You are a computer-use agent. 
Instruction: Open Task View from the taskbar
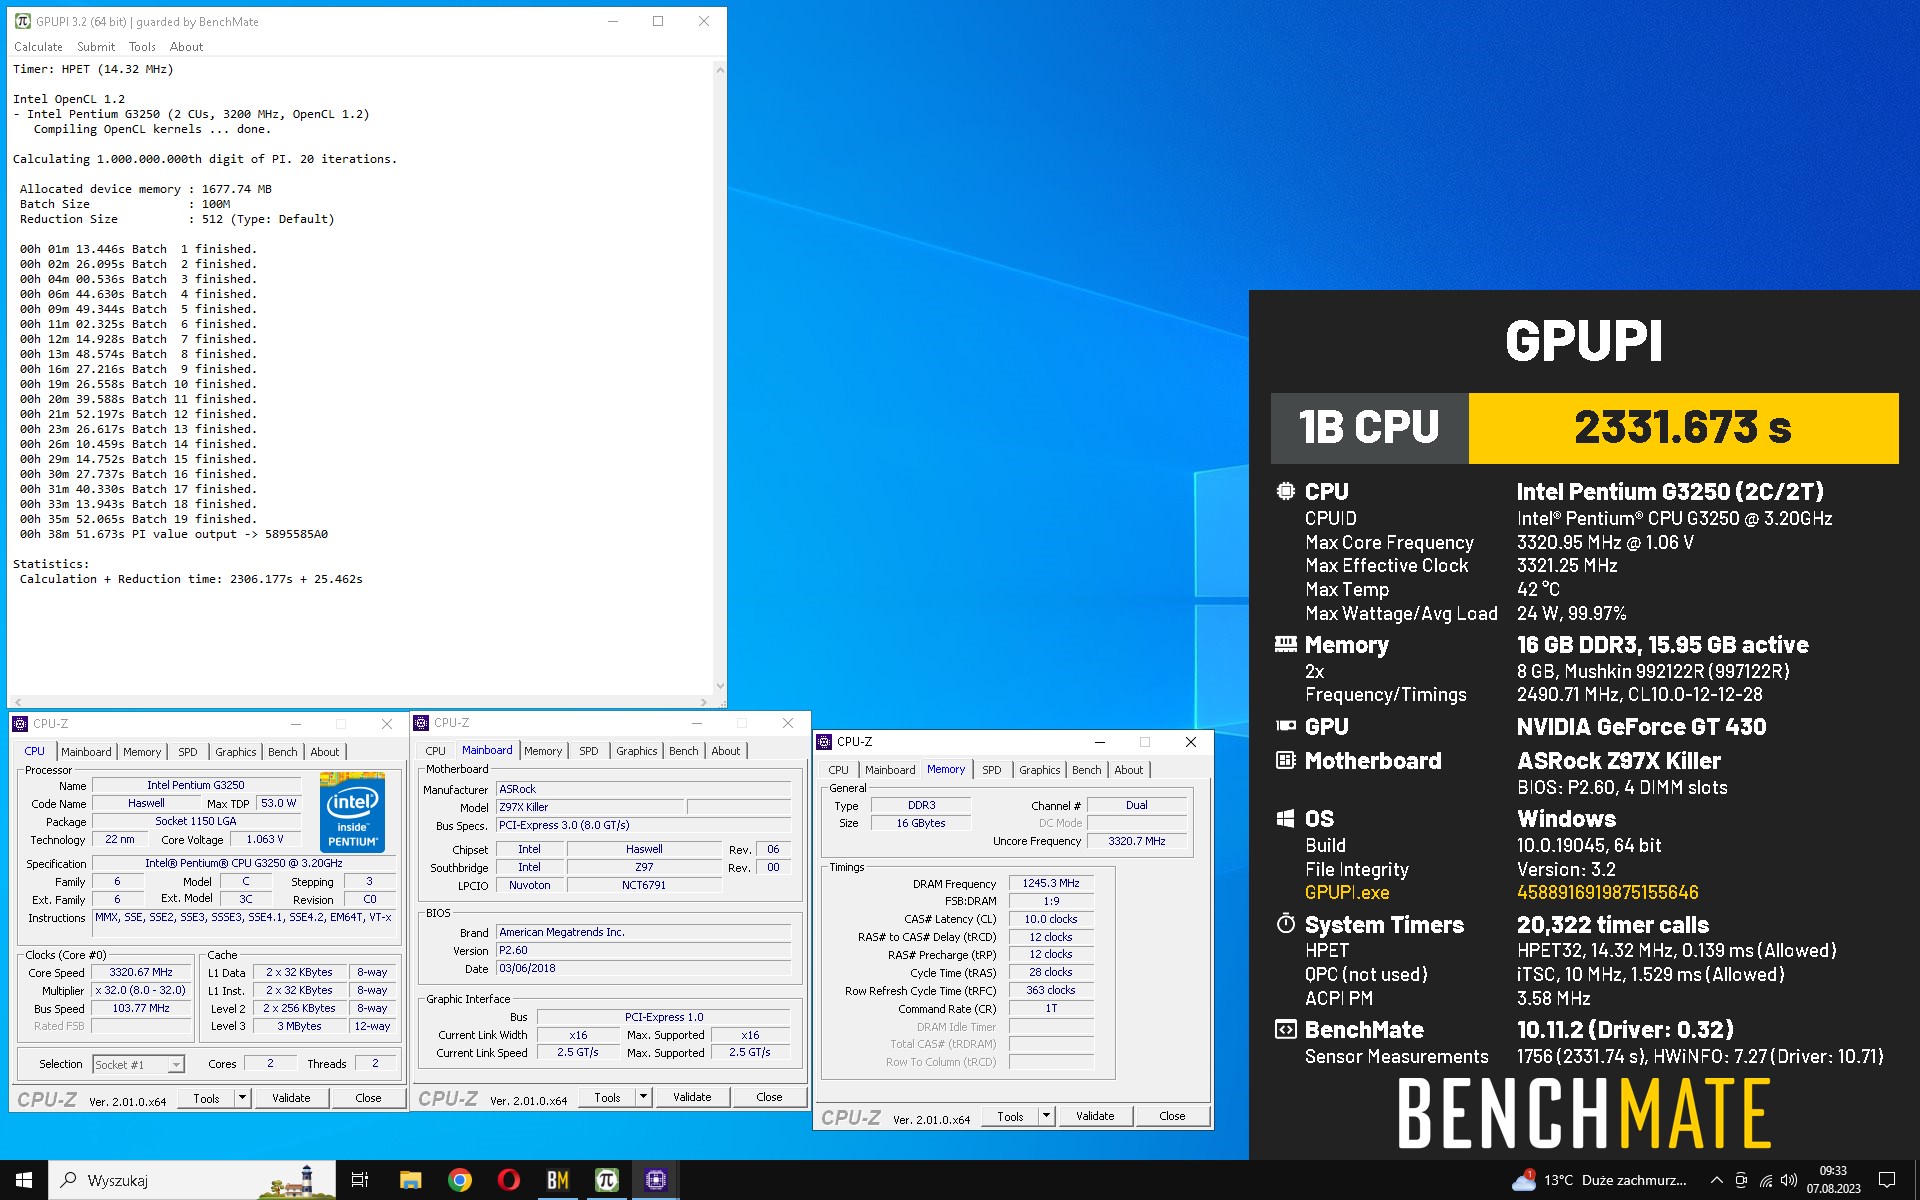coord(360,1180)
